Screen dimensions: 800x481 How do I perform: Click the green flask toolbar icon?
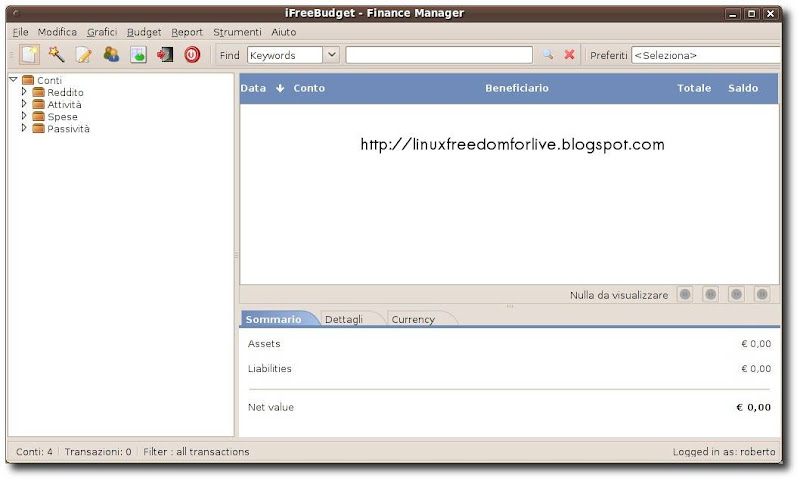point(138,55)
